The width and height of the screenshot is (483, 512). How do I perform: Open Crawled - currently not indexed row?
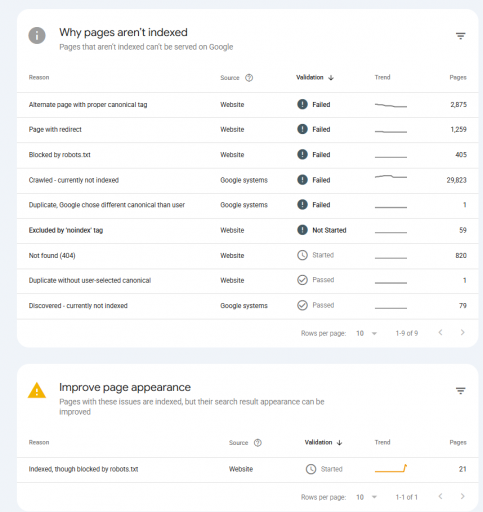248,180
